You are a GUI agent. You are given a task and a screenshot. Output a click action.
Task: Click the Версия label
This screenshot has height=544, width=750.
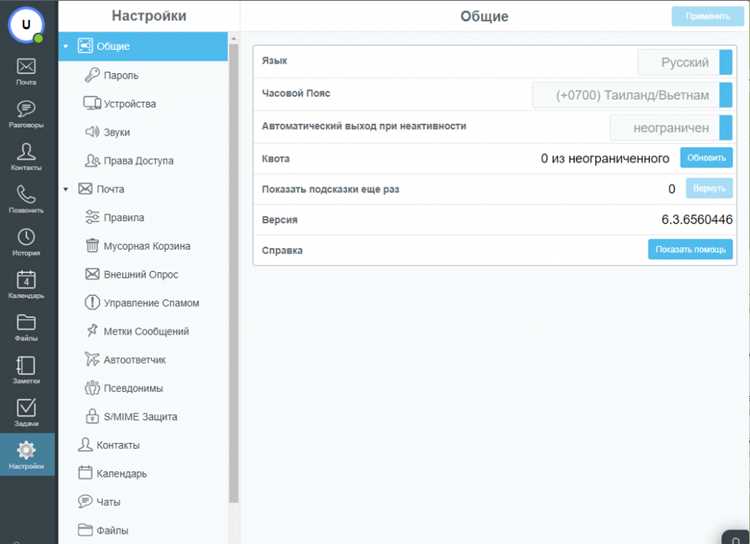[279, 220]
